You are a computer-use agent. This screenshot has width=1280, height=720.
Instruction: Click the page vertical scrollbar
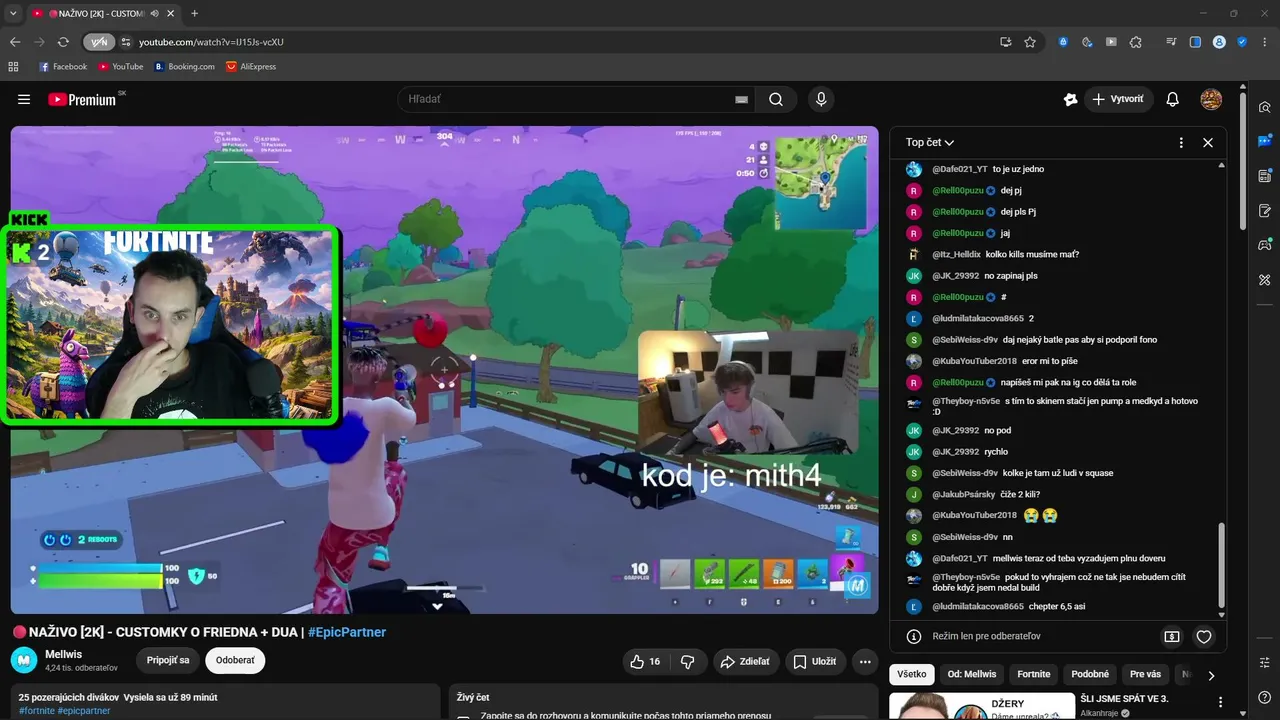1243,160
